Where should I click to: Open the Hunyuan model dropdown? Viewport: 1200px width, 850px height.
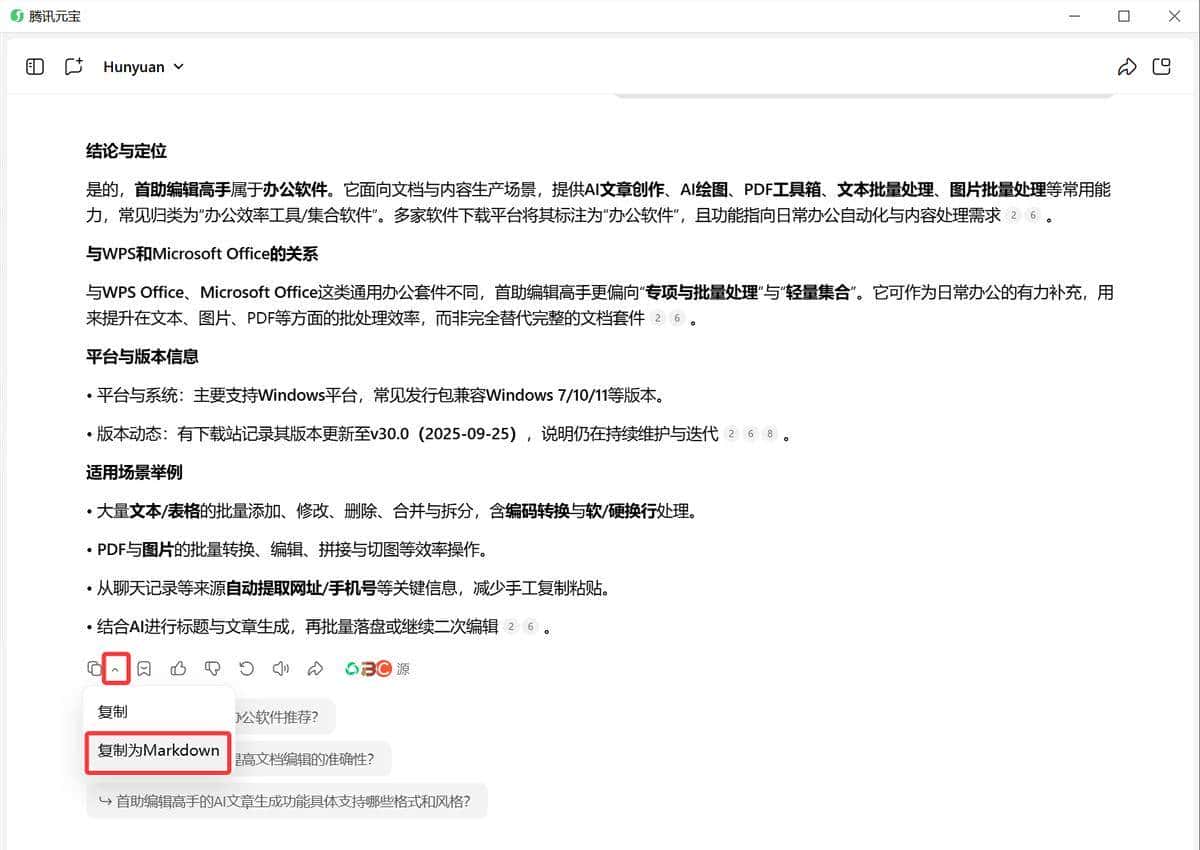point(143,66)
